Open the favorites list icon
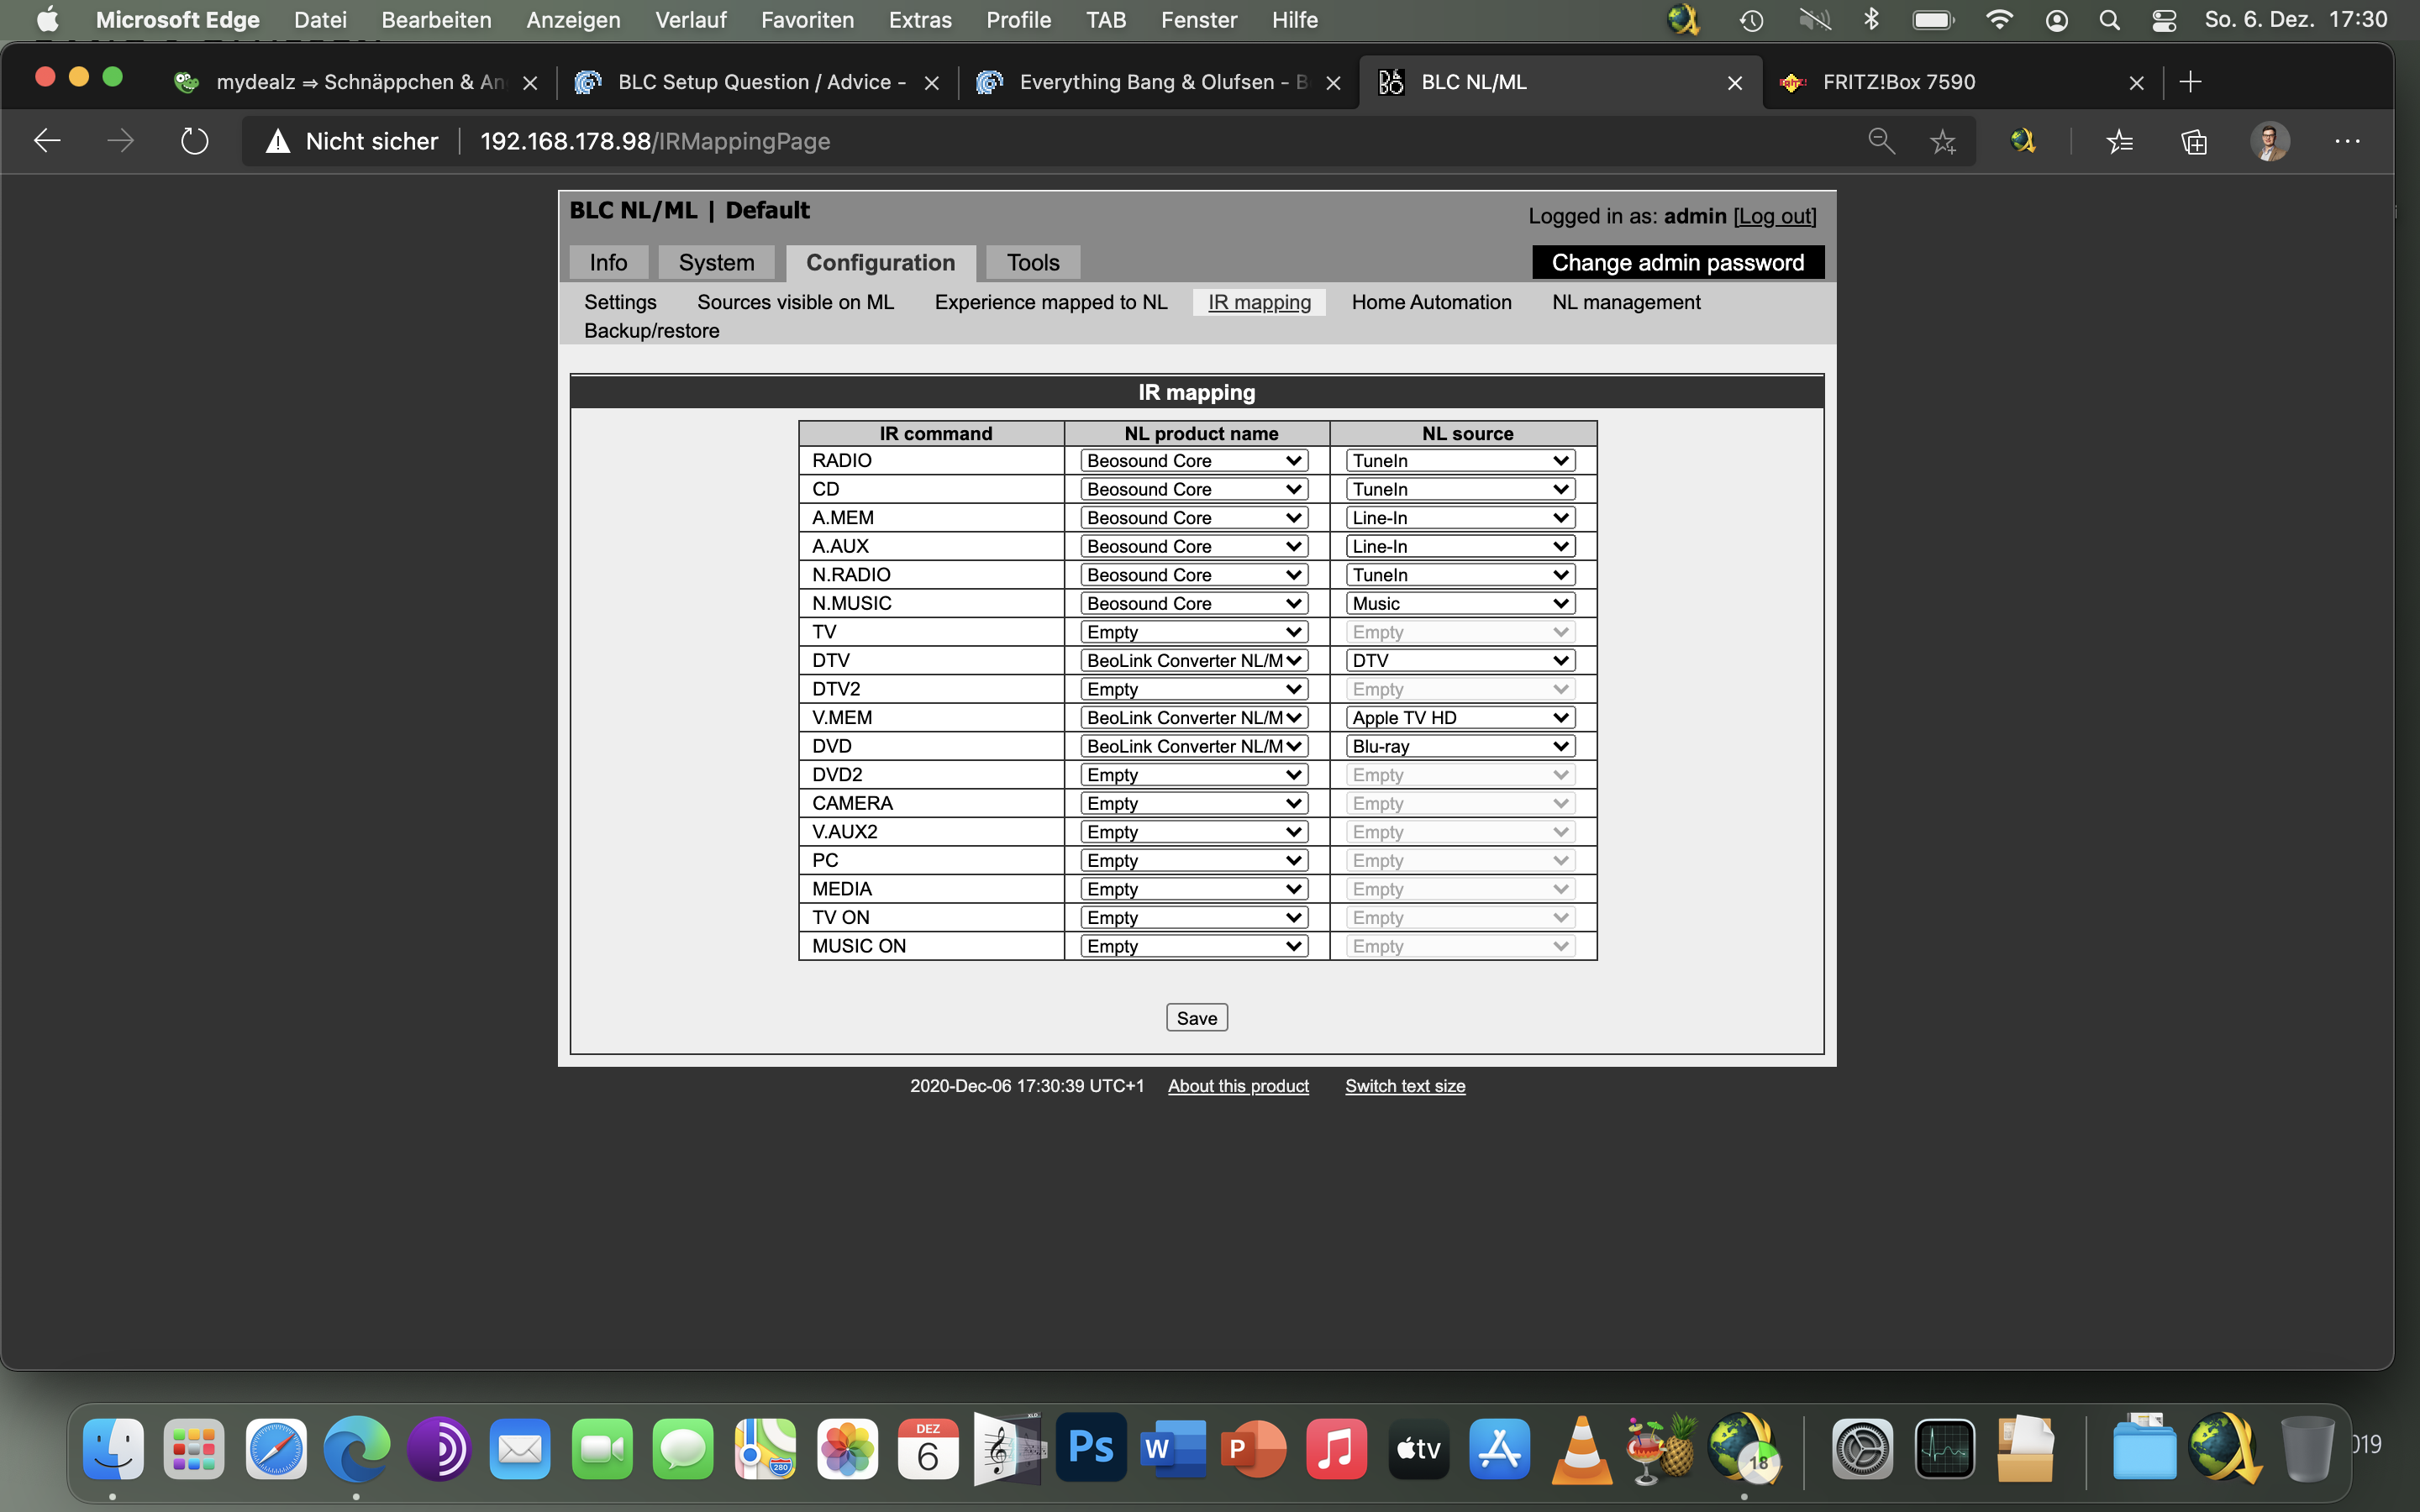Viewport: 2420px width, 1512px height. 2119,141
